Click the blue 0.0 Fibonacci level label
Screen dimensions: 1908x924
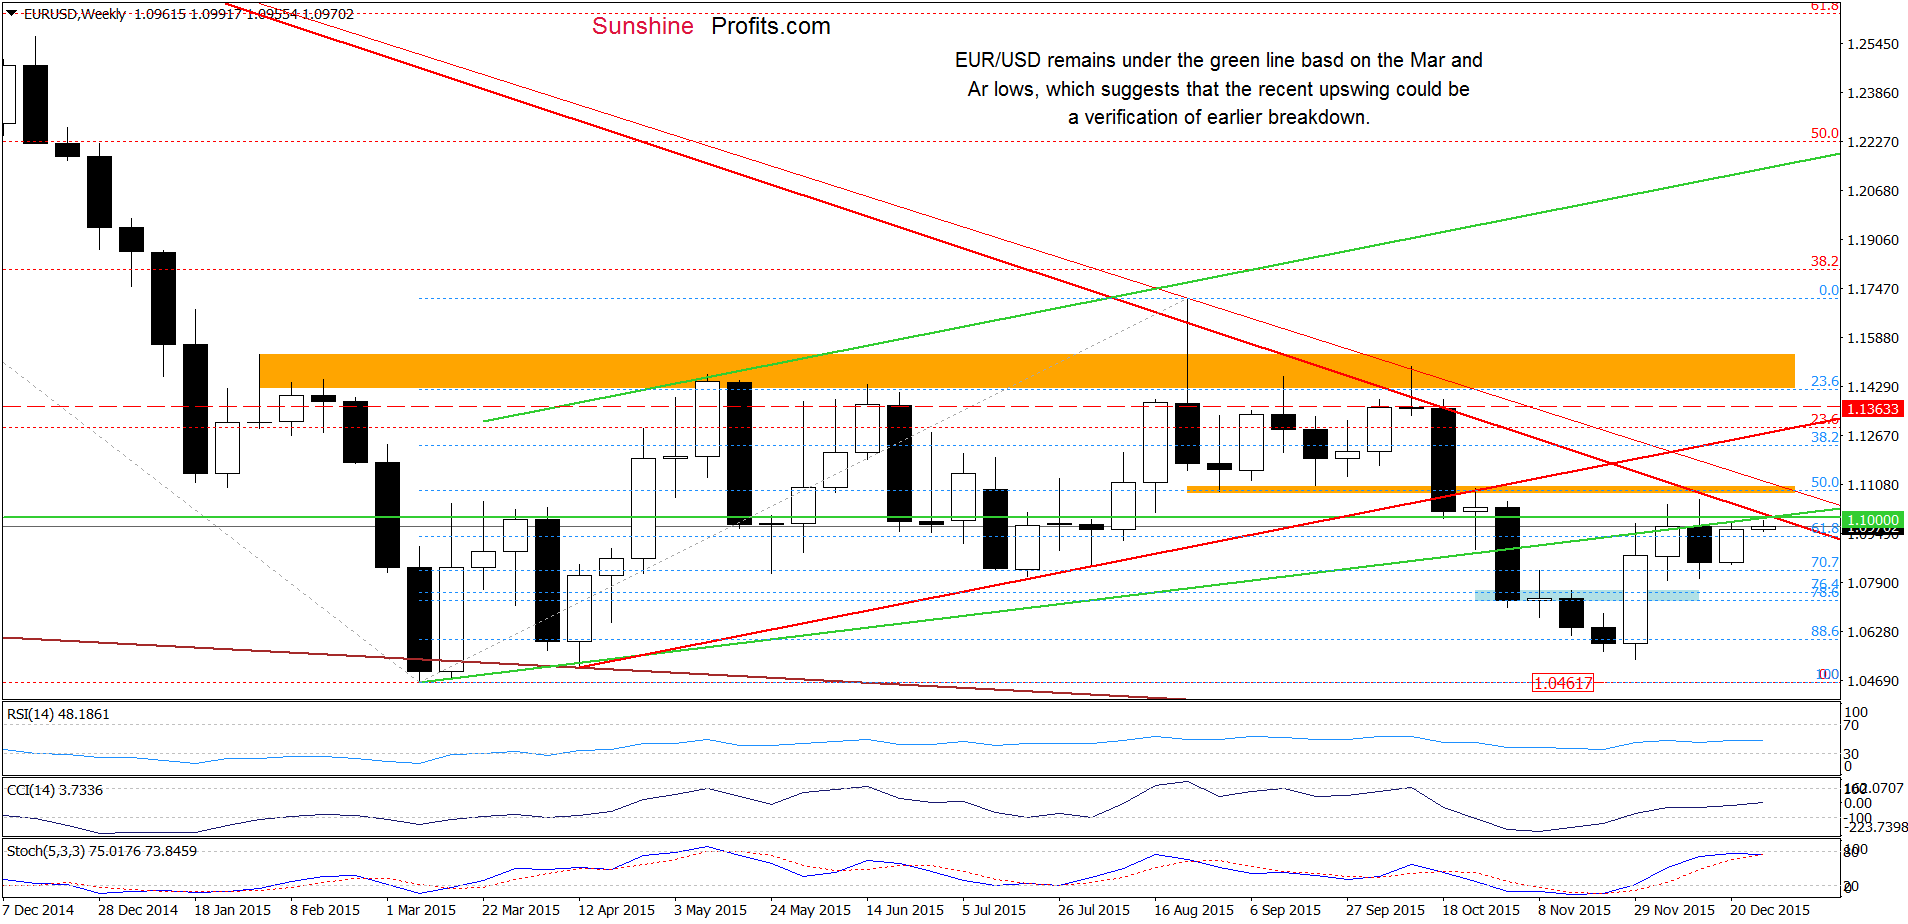(x=1829, y=290)
